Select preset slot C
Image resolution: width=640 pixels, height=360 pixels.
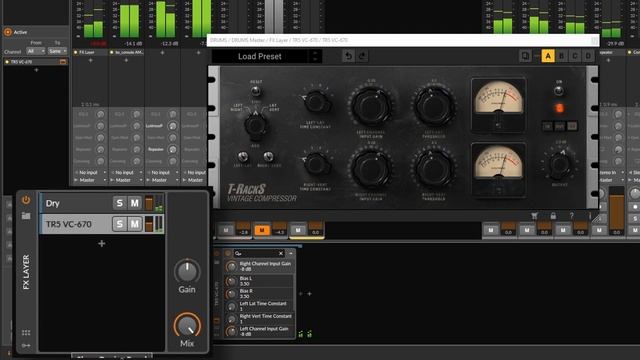575,56
